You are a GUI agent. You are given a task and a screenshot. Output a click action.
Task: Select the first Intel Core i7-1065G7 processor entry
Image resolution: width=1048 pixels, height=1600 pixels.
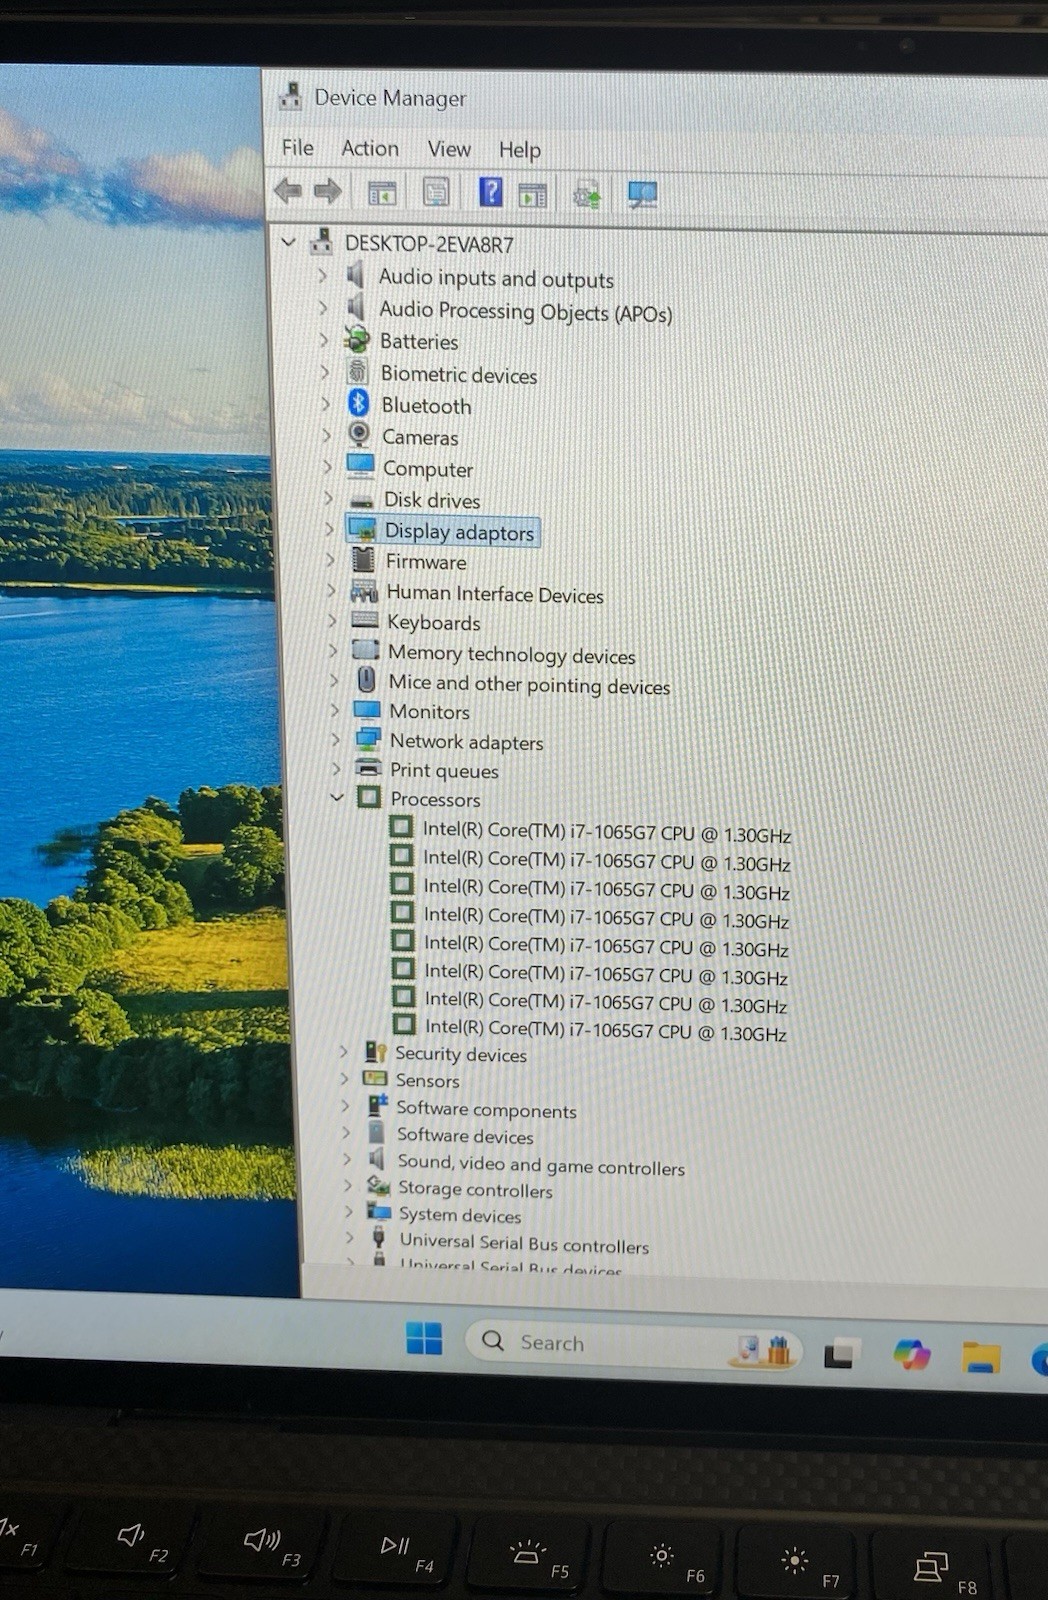pos(606,832)
